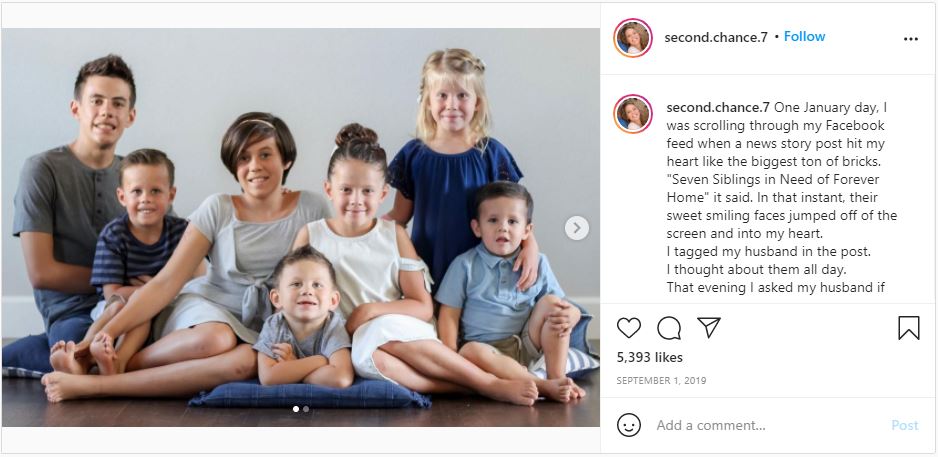Advance to next photo with arrow
938x457 pixels.
point(577,228)
